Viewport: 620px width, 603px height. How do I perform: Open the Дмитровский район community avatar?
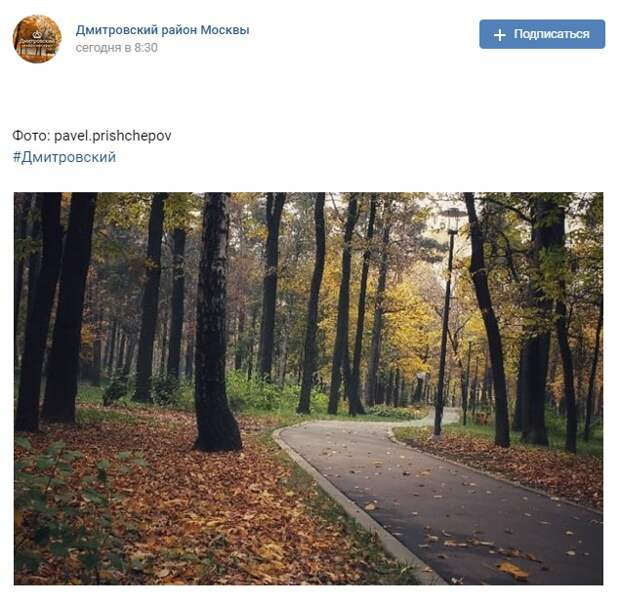[x=37, y=39]
